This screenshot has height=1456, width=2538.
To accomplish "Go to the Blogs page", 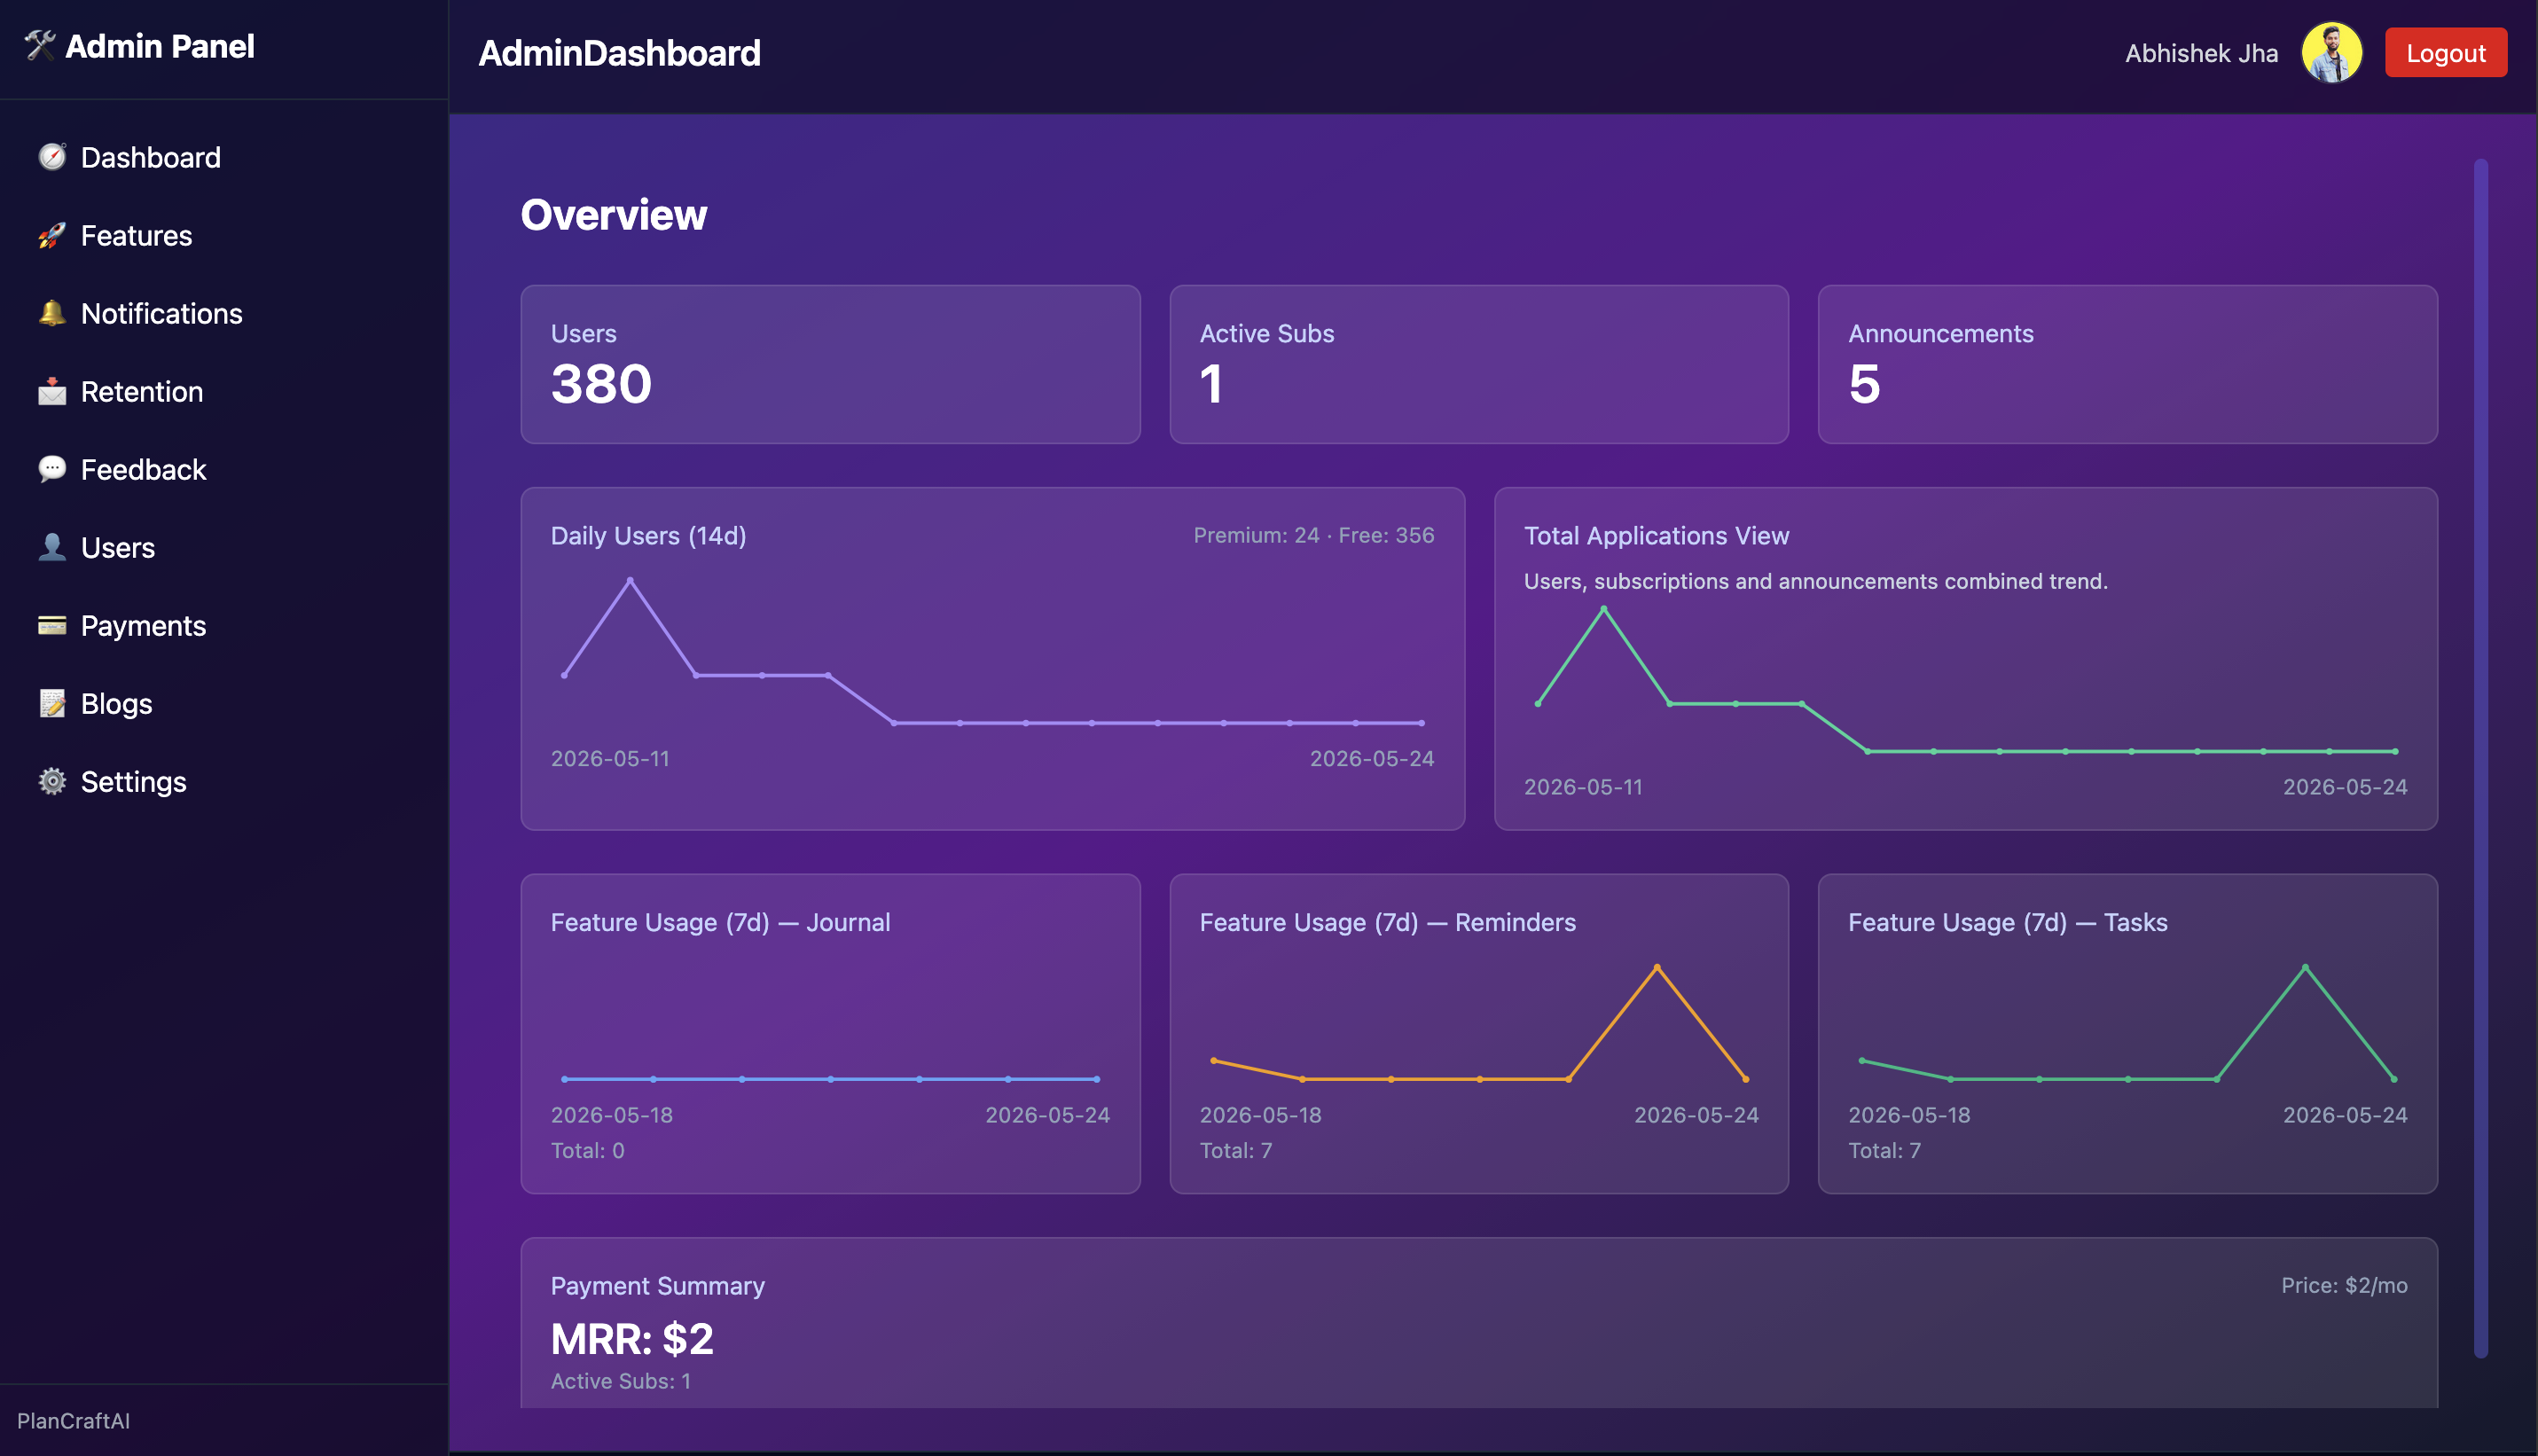I will click(x=224, y=703).
